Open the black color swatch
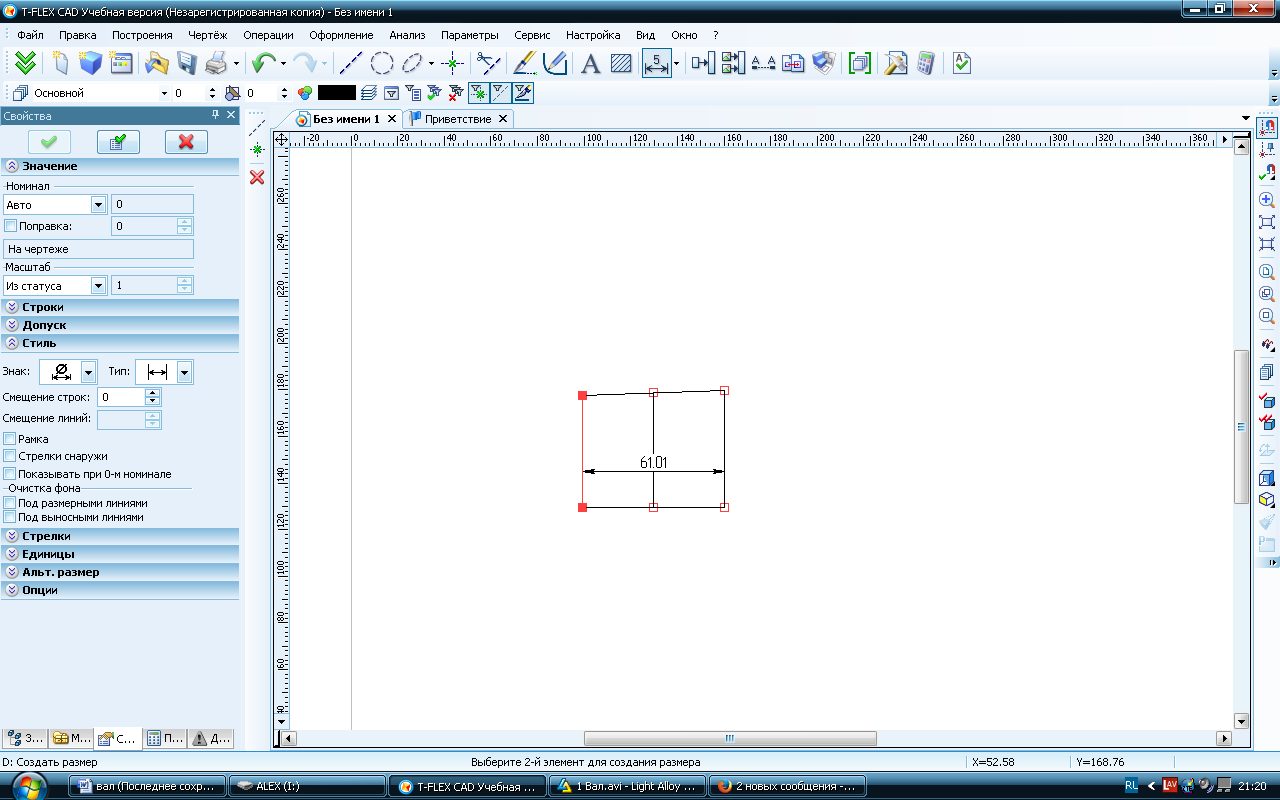This screenshot has width=1280, height=800. [336, 93]
